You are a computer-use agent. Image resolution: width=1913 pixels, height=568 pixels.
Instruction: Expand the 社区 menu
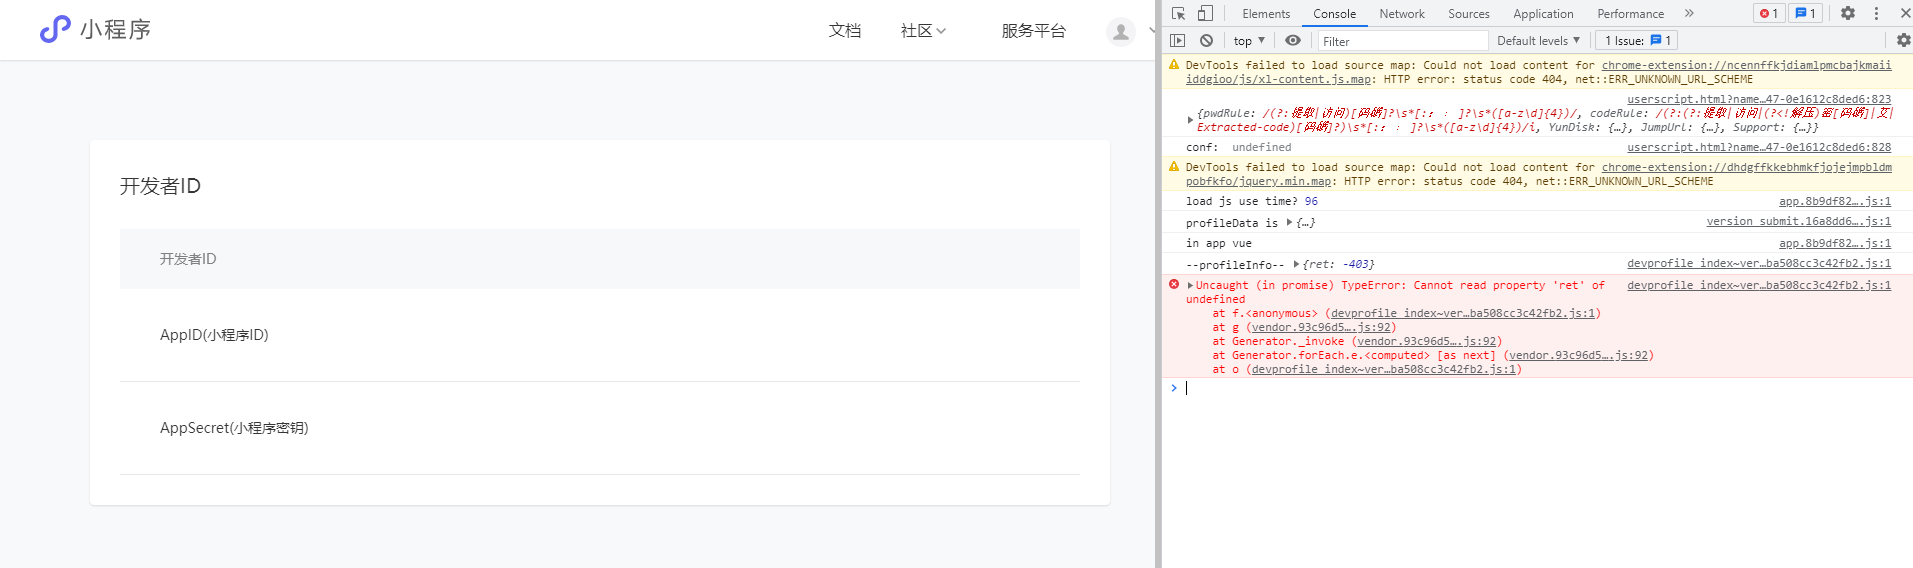923,31
